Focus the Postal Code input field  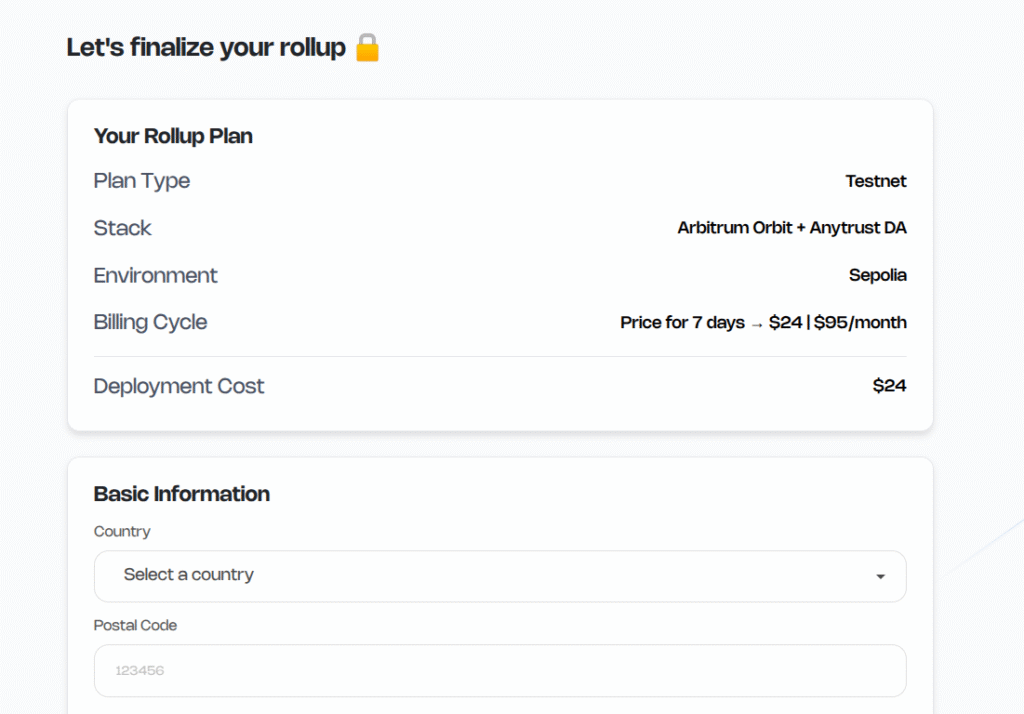pos(500,670)
